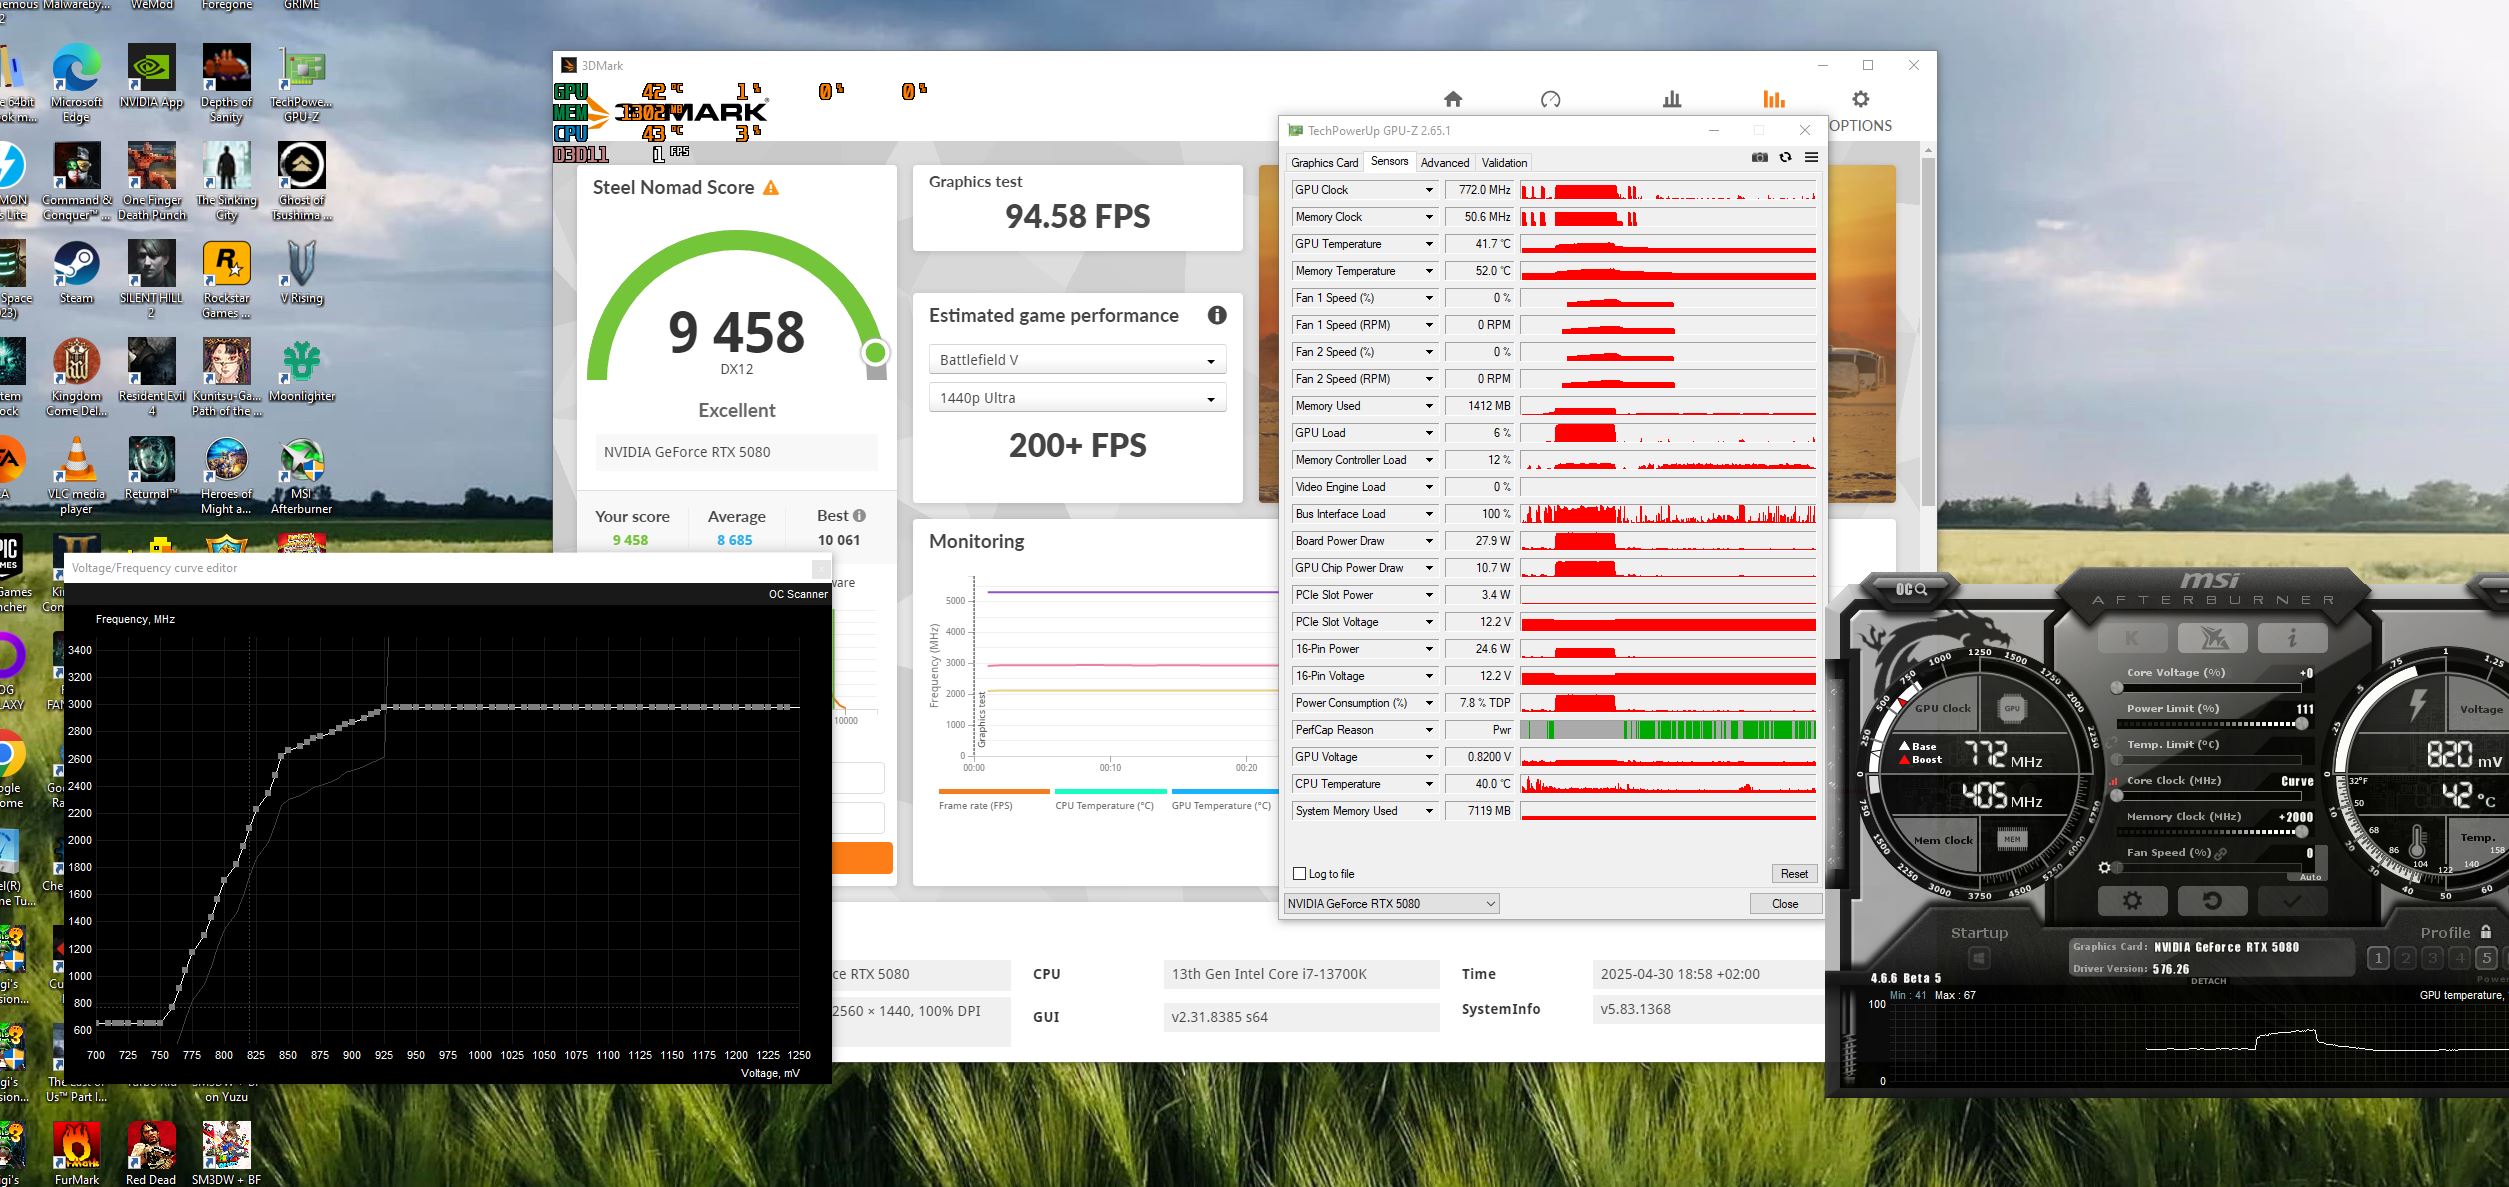This screenshot has width=2509, height=1187.
Task: Click OC Scanner in curve editor
Action: coord(797,594)
